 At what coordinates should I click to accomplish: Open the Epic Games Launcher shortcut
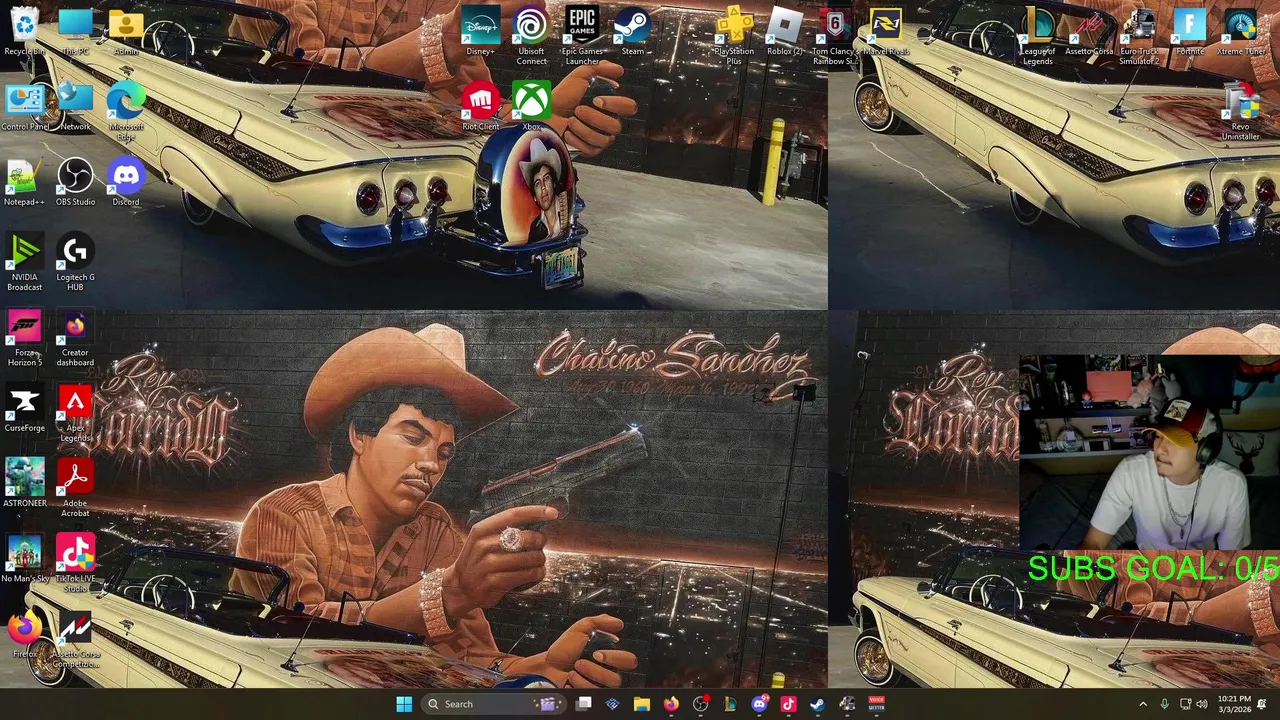click(582, 36)
